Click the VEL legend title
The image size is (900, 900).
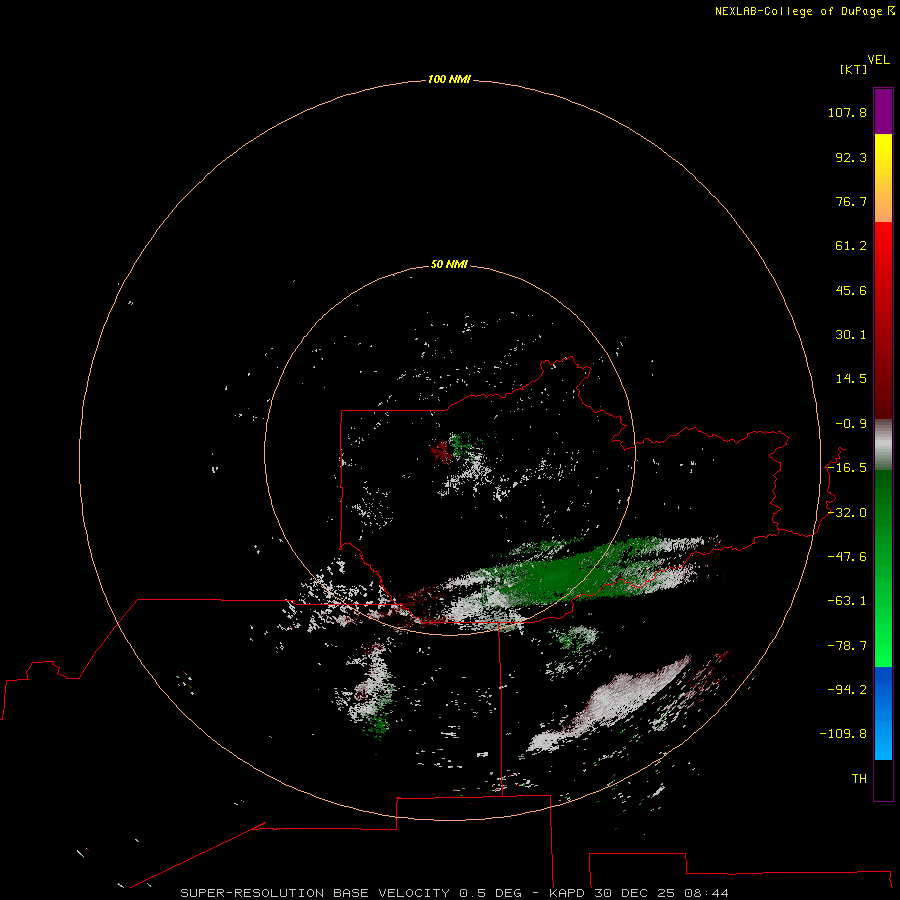879,60
